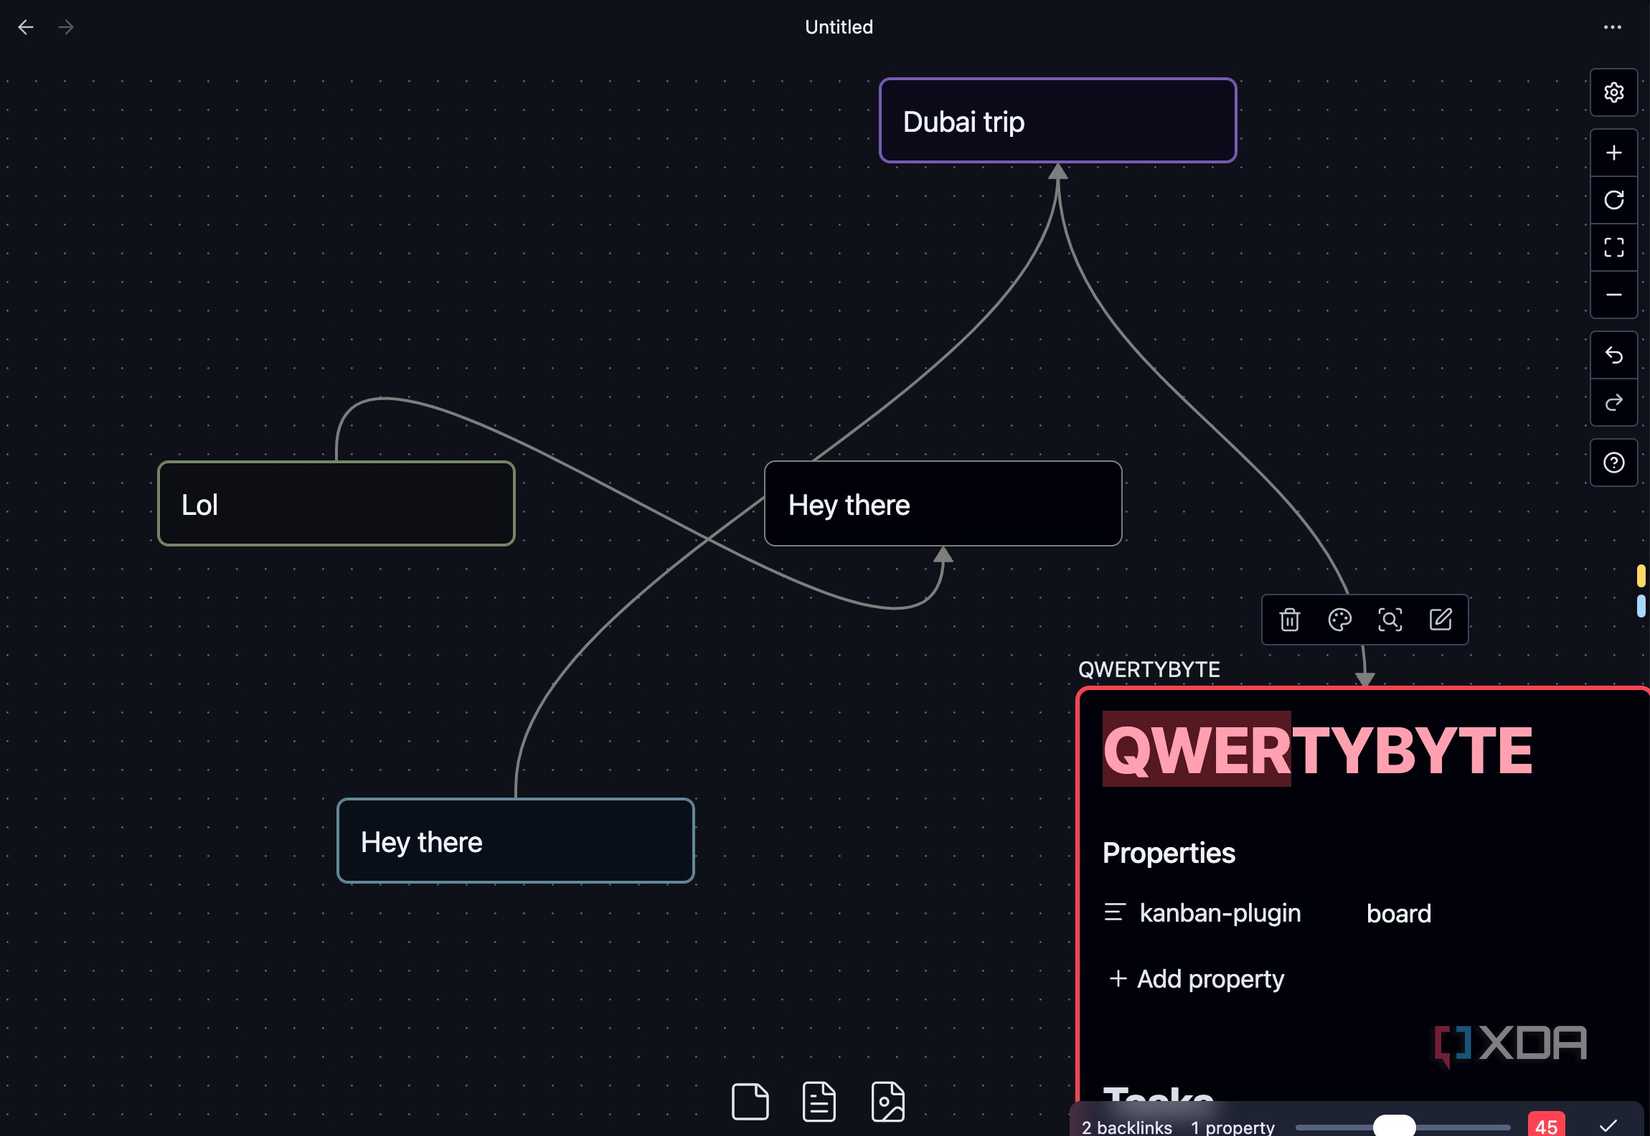The height and width of the screenshot is (1136, 1650).
Task: Click the Untitled canvas title
Action: [x=839, y=27]
